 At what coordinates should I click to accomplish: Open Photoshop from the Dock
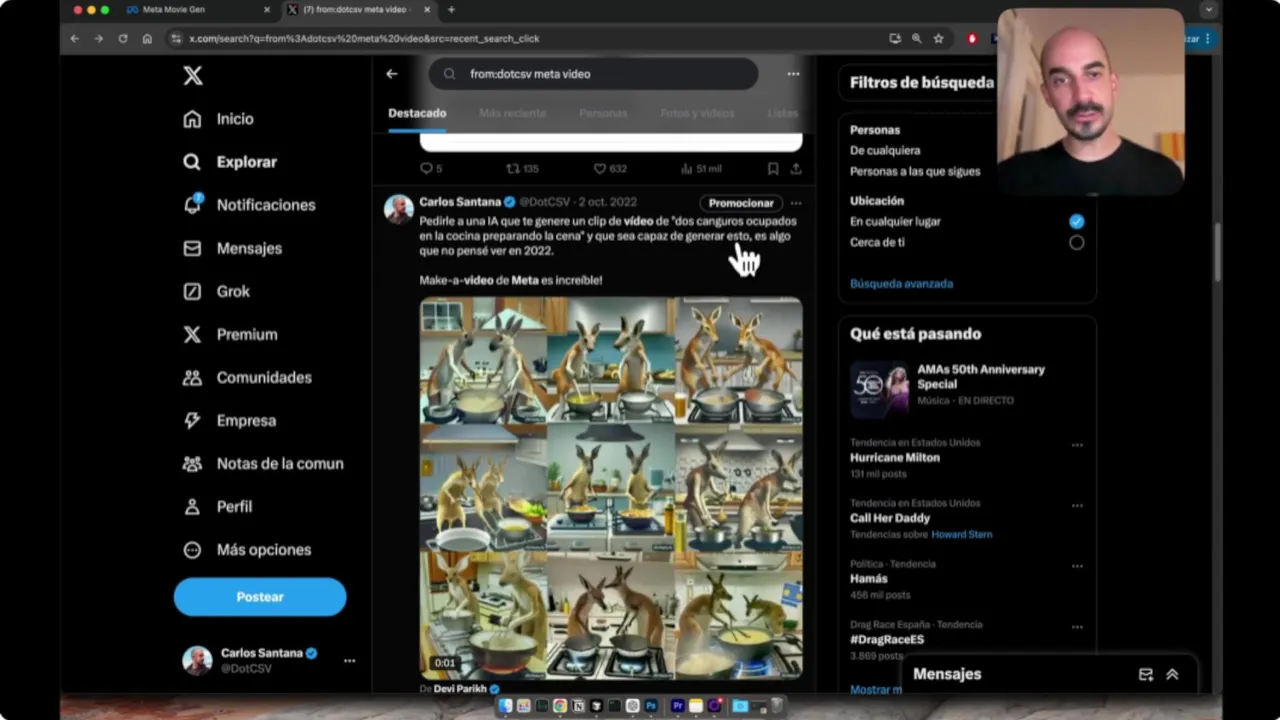point(651,706)
